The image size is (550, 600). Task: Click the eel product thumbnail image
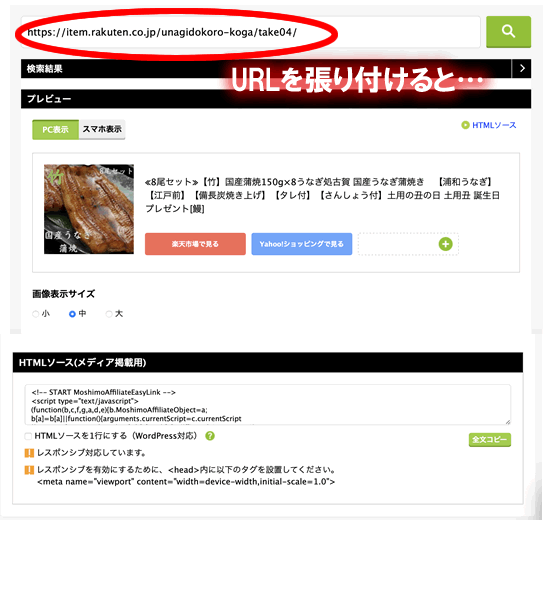[x=89, y=209]
